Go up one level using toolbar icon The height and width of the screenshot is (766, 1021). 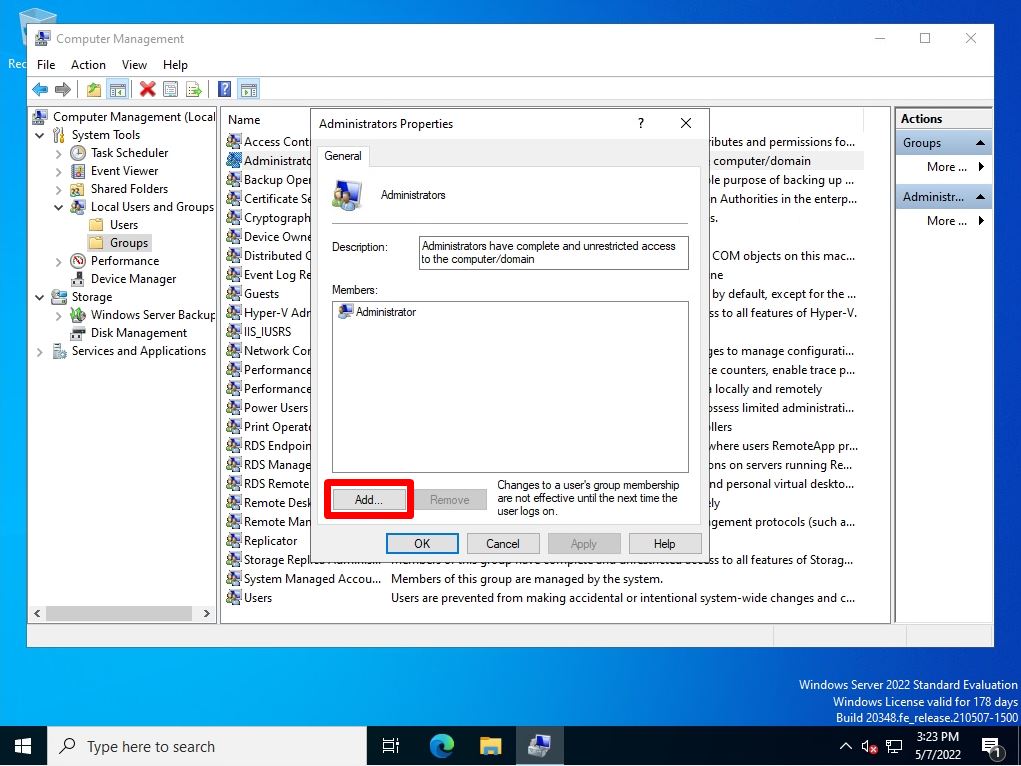click(94, 89)
